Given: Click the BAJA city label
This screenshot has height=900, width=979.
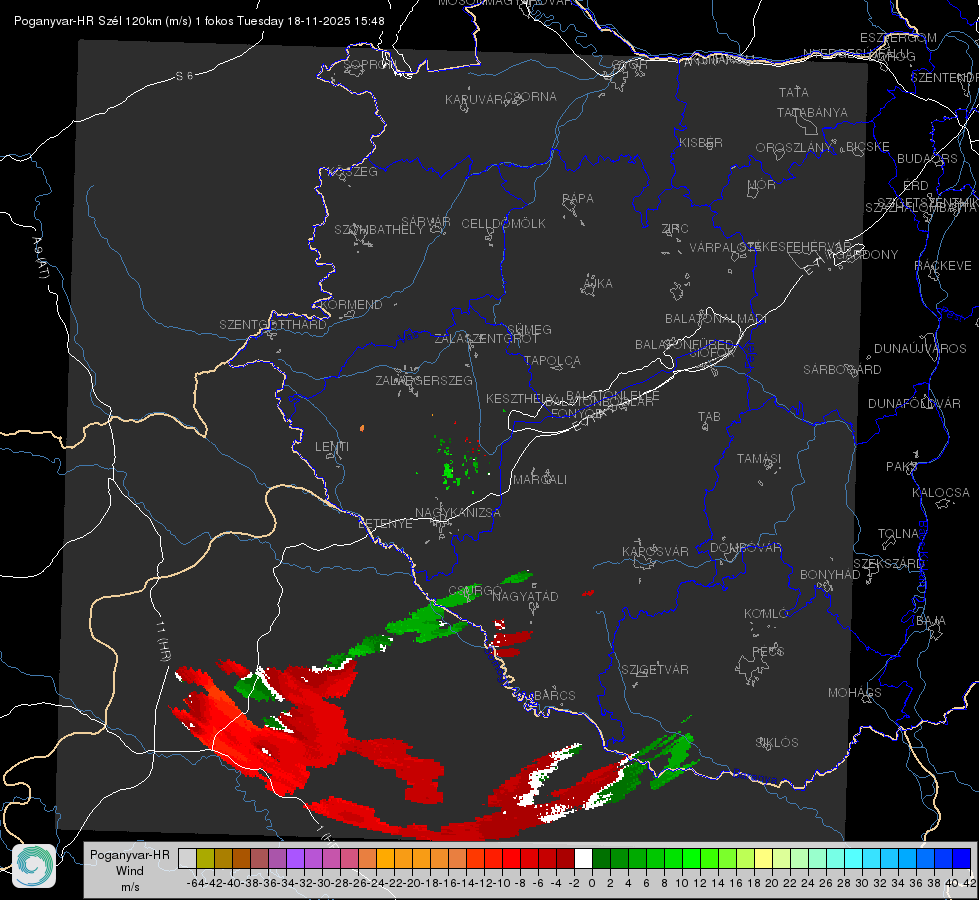Looking at the screenshot, I should tap(930, 621).
